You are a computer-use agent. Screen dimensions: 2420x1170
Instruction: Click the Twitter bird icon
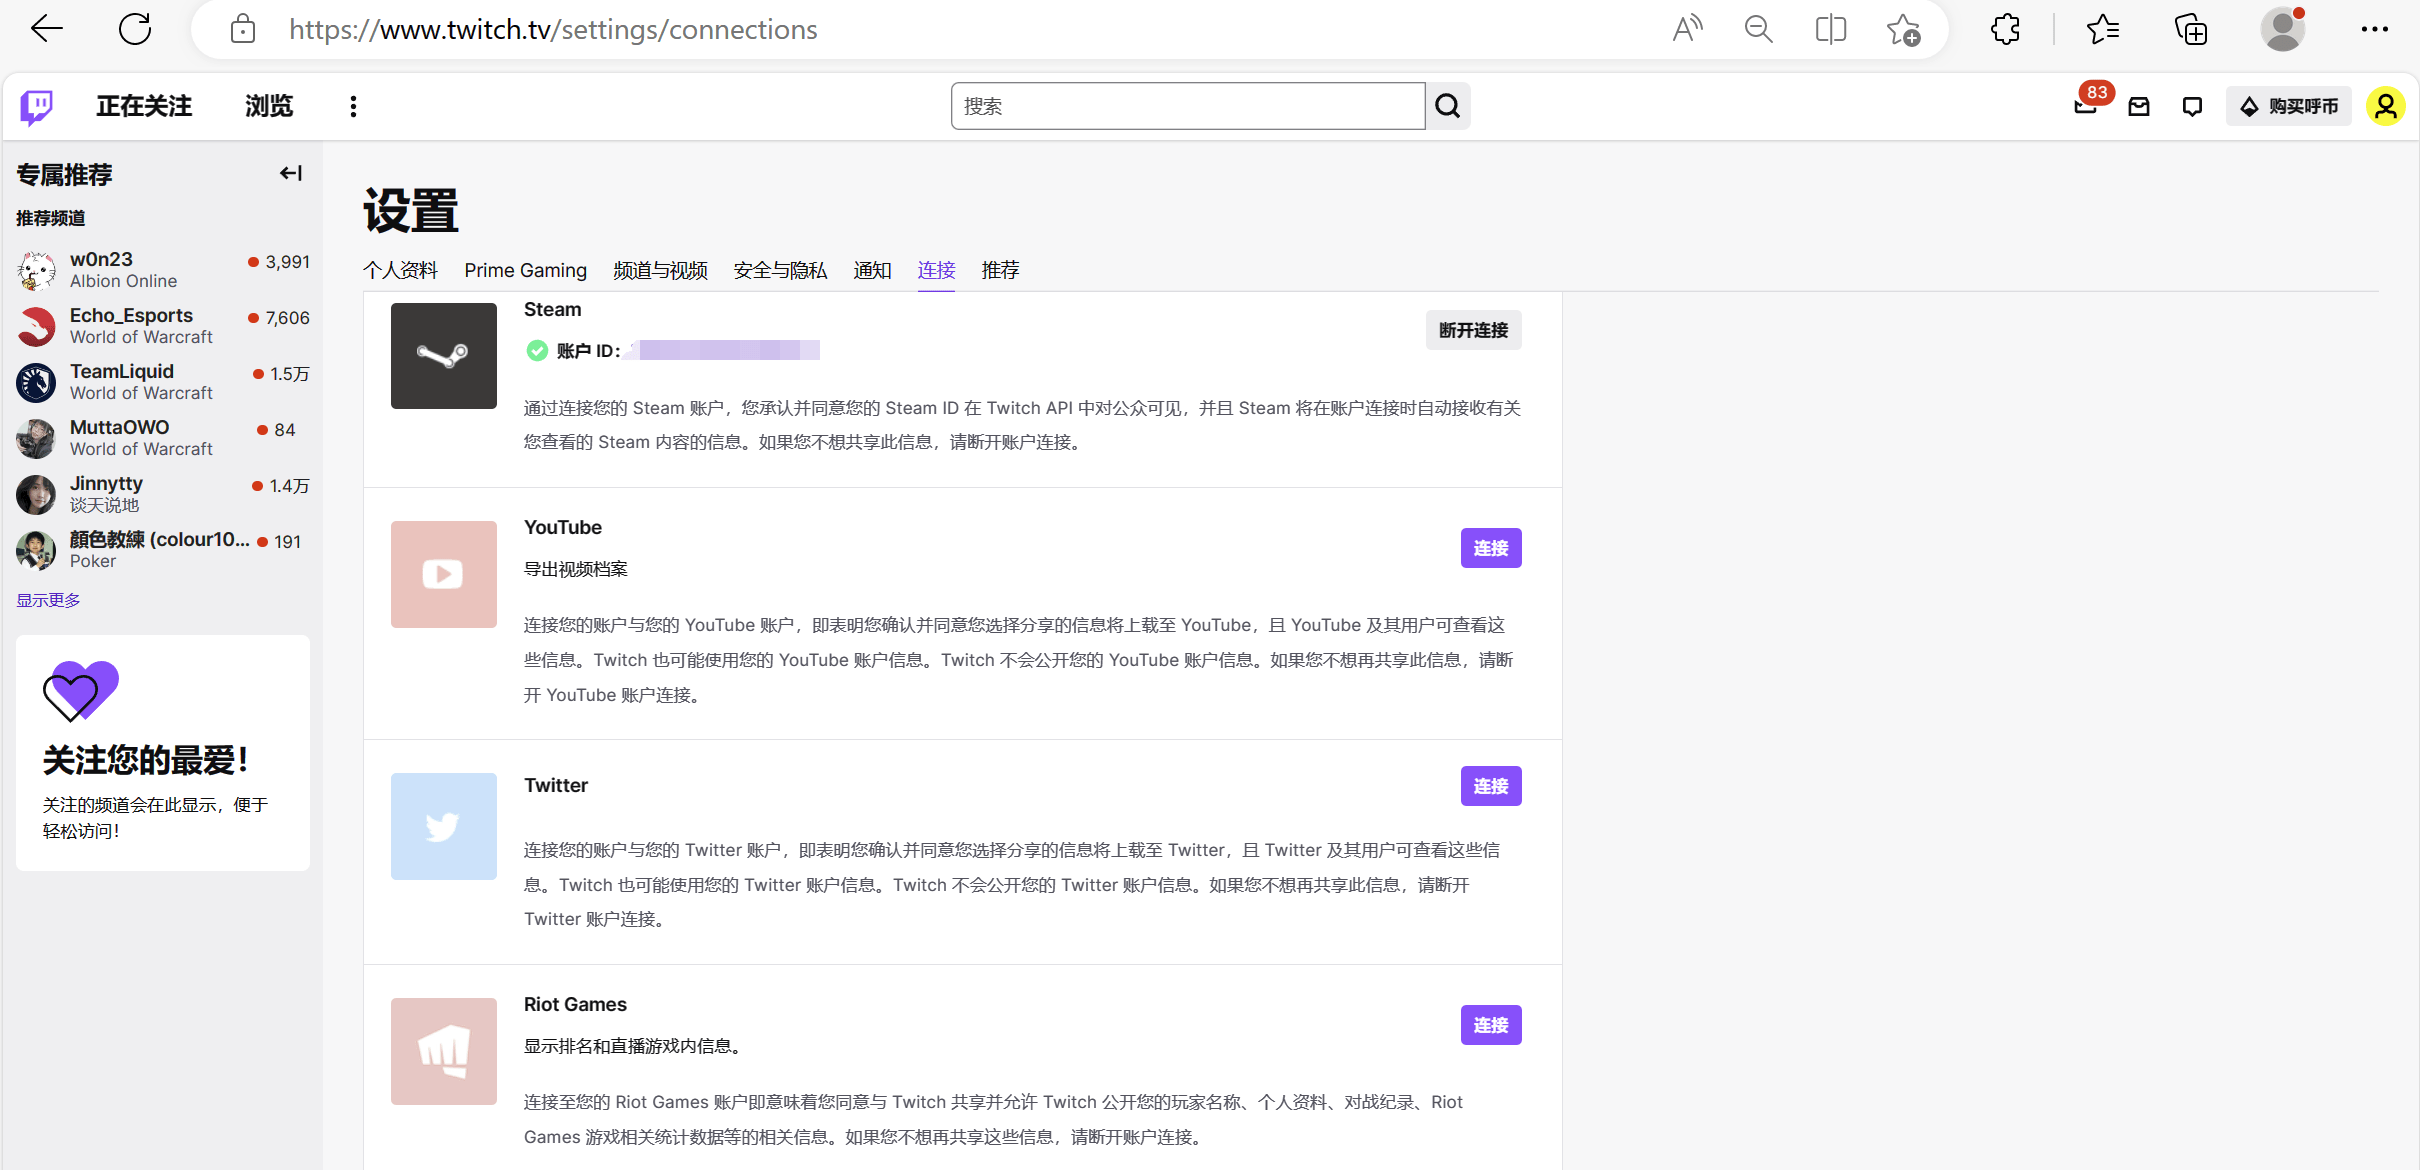[443, 826]
